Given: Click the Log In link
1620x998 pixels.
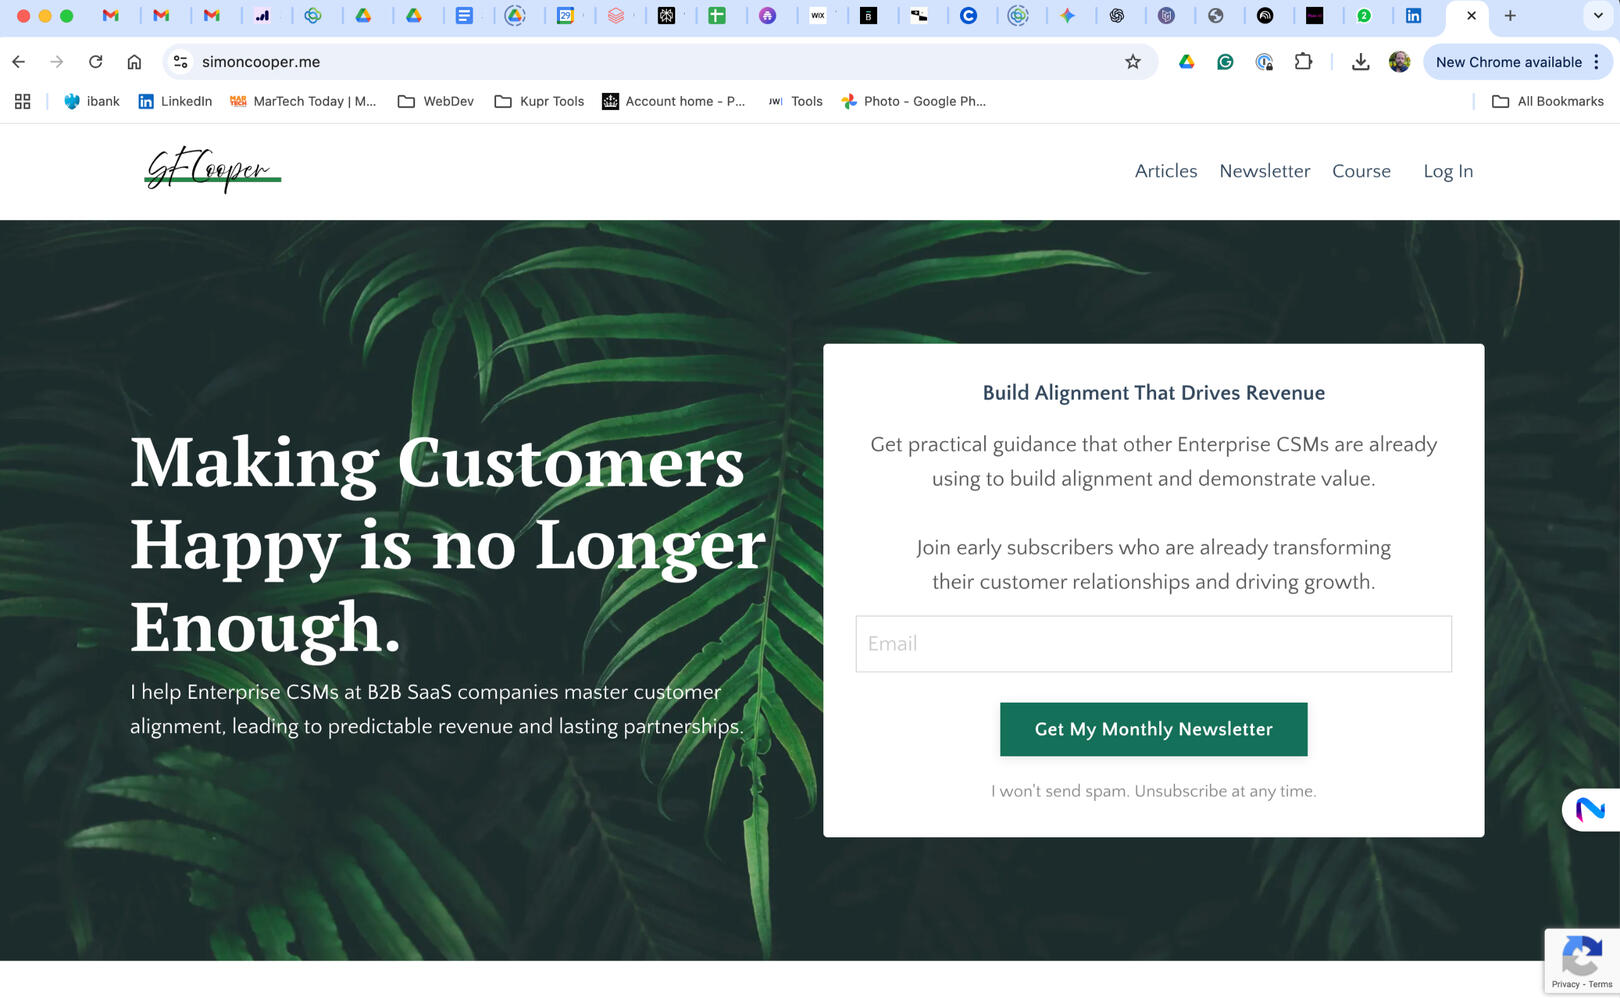Looking at the screenshot, I should (x=1447, y=171).
